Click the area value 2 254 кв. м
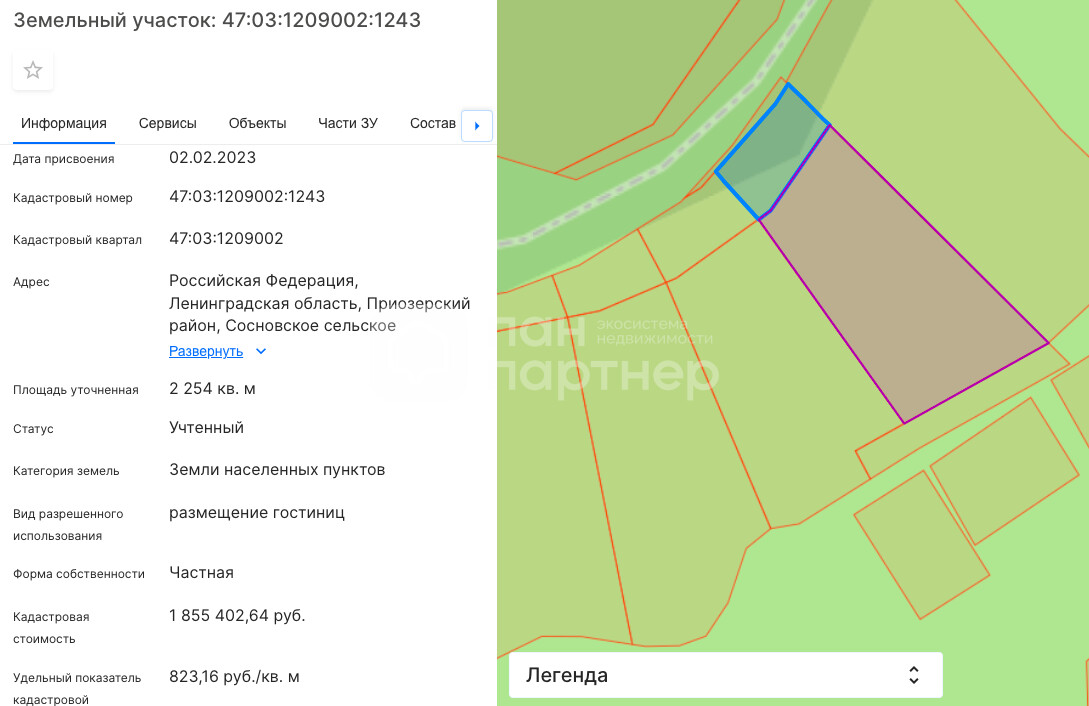The width and height of the screenshot is (1089, 706). [212, 388]
